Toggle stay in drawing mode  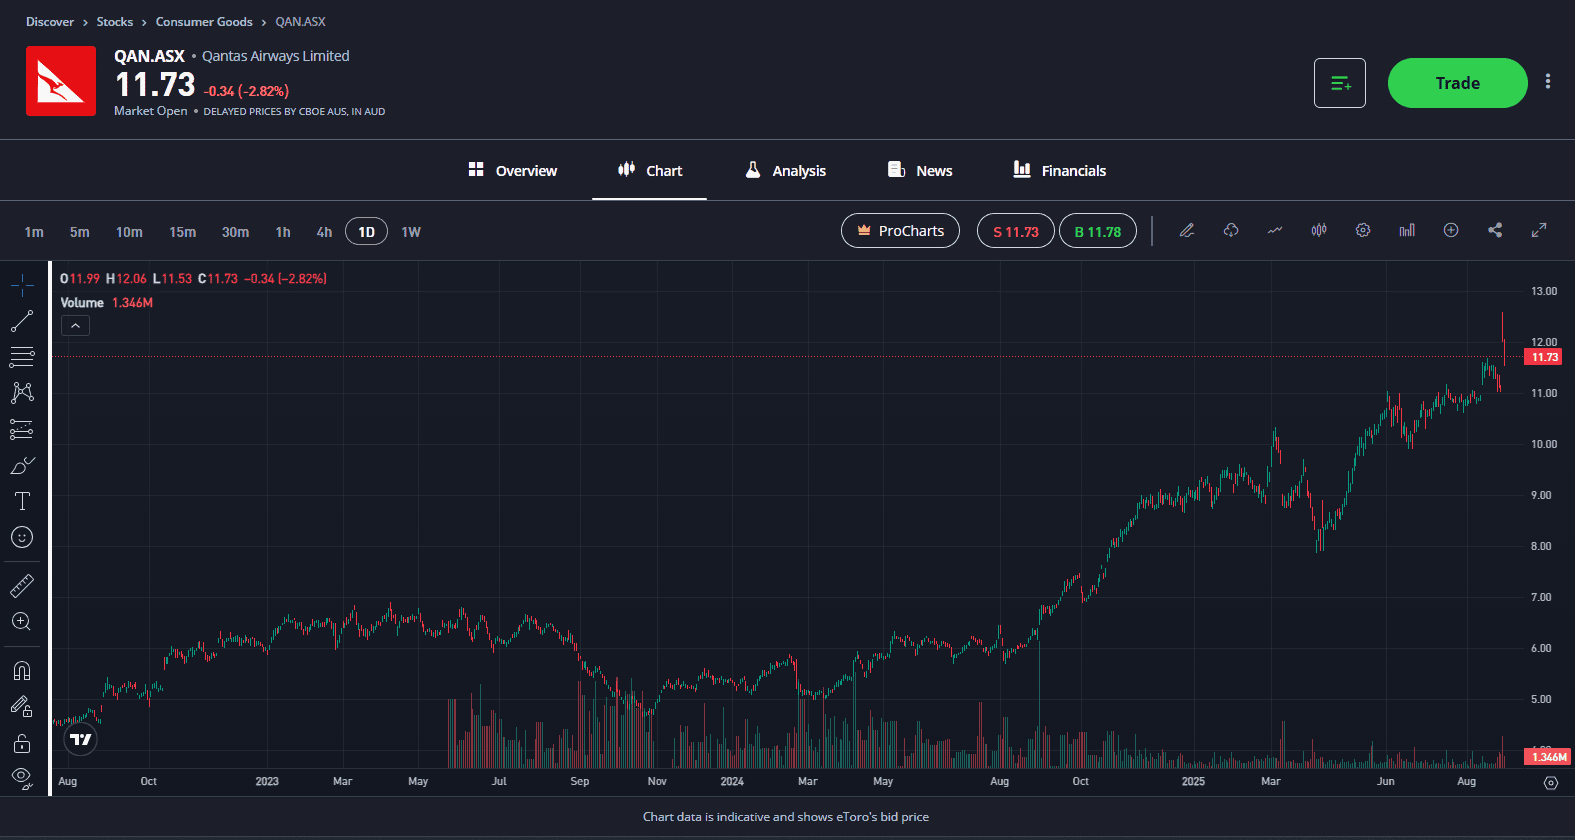pos(22,706)
